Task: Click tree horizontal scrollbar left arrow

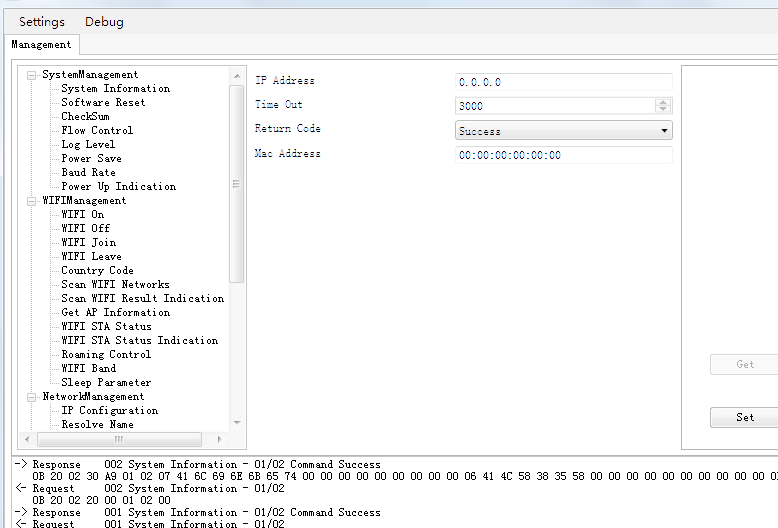Action: pyautogui.click(x=27, y=439)
